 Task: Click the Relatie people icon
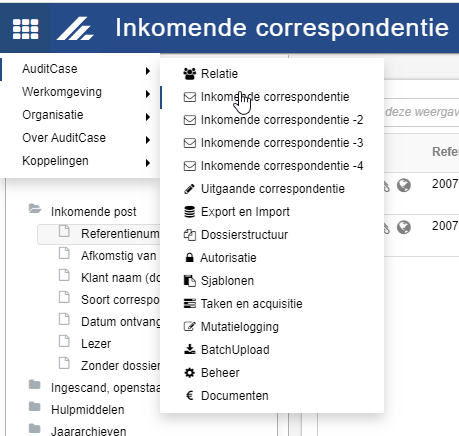point(190,74)
